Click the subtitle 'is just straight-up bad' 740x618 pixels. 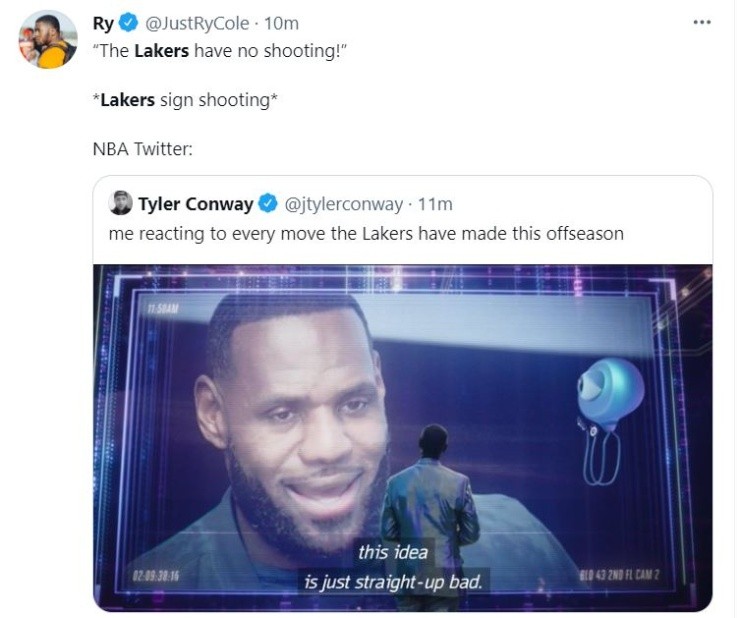click(393, 580)
